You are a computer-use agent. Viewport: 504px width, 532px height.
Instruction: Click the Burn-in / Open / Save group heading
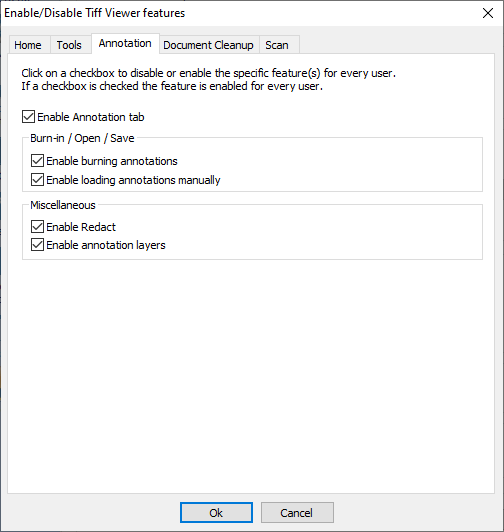(82, 138)
